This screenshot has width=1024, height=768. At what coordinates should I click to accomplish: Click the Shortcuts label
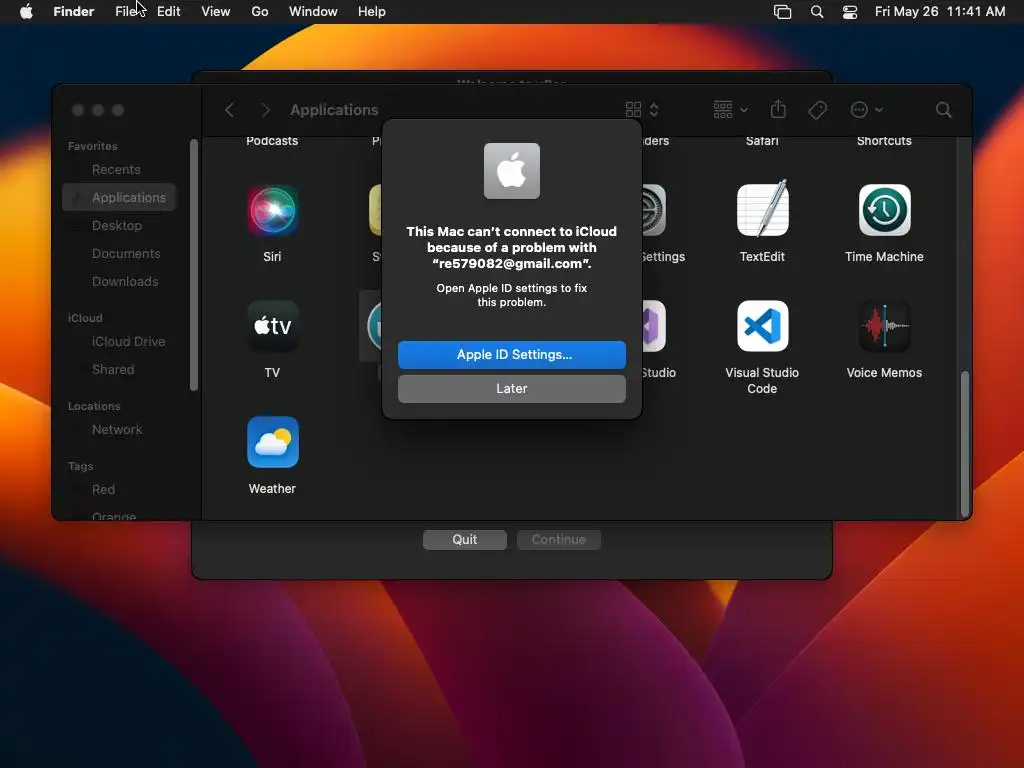coord(884,141)
